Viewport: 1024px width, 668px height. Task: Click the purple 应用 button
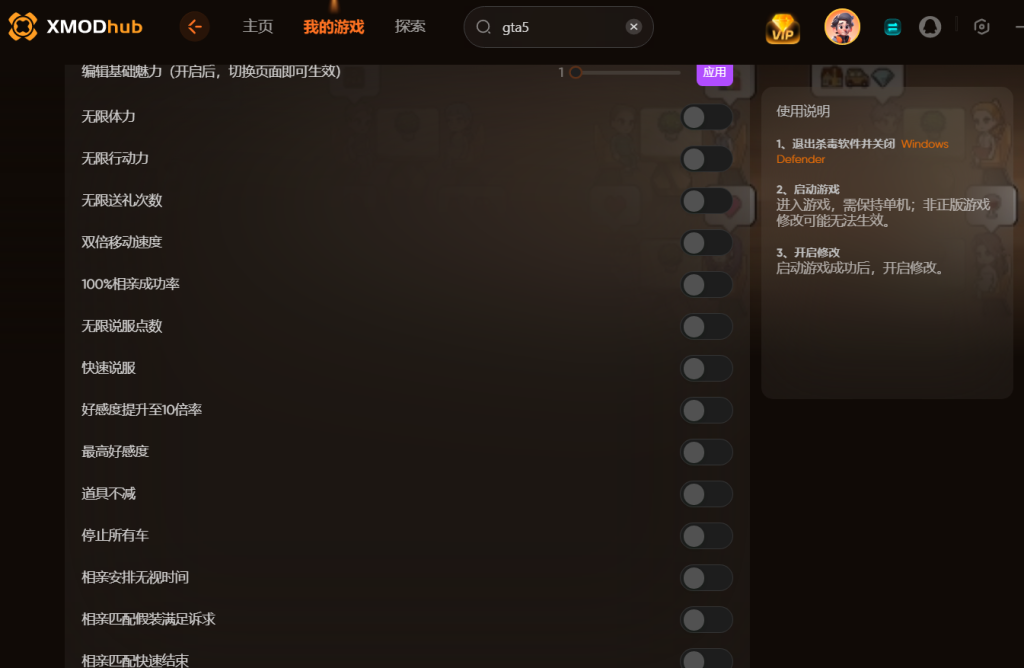click(714, 72)
